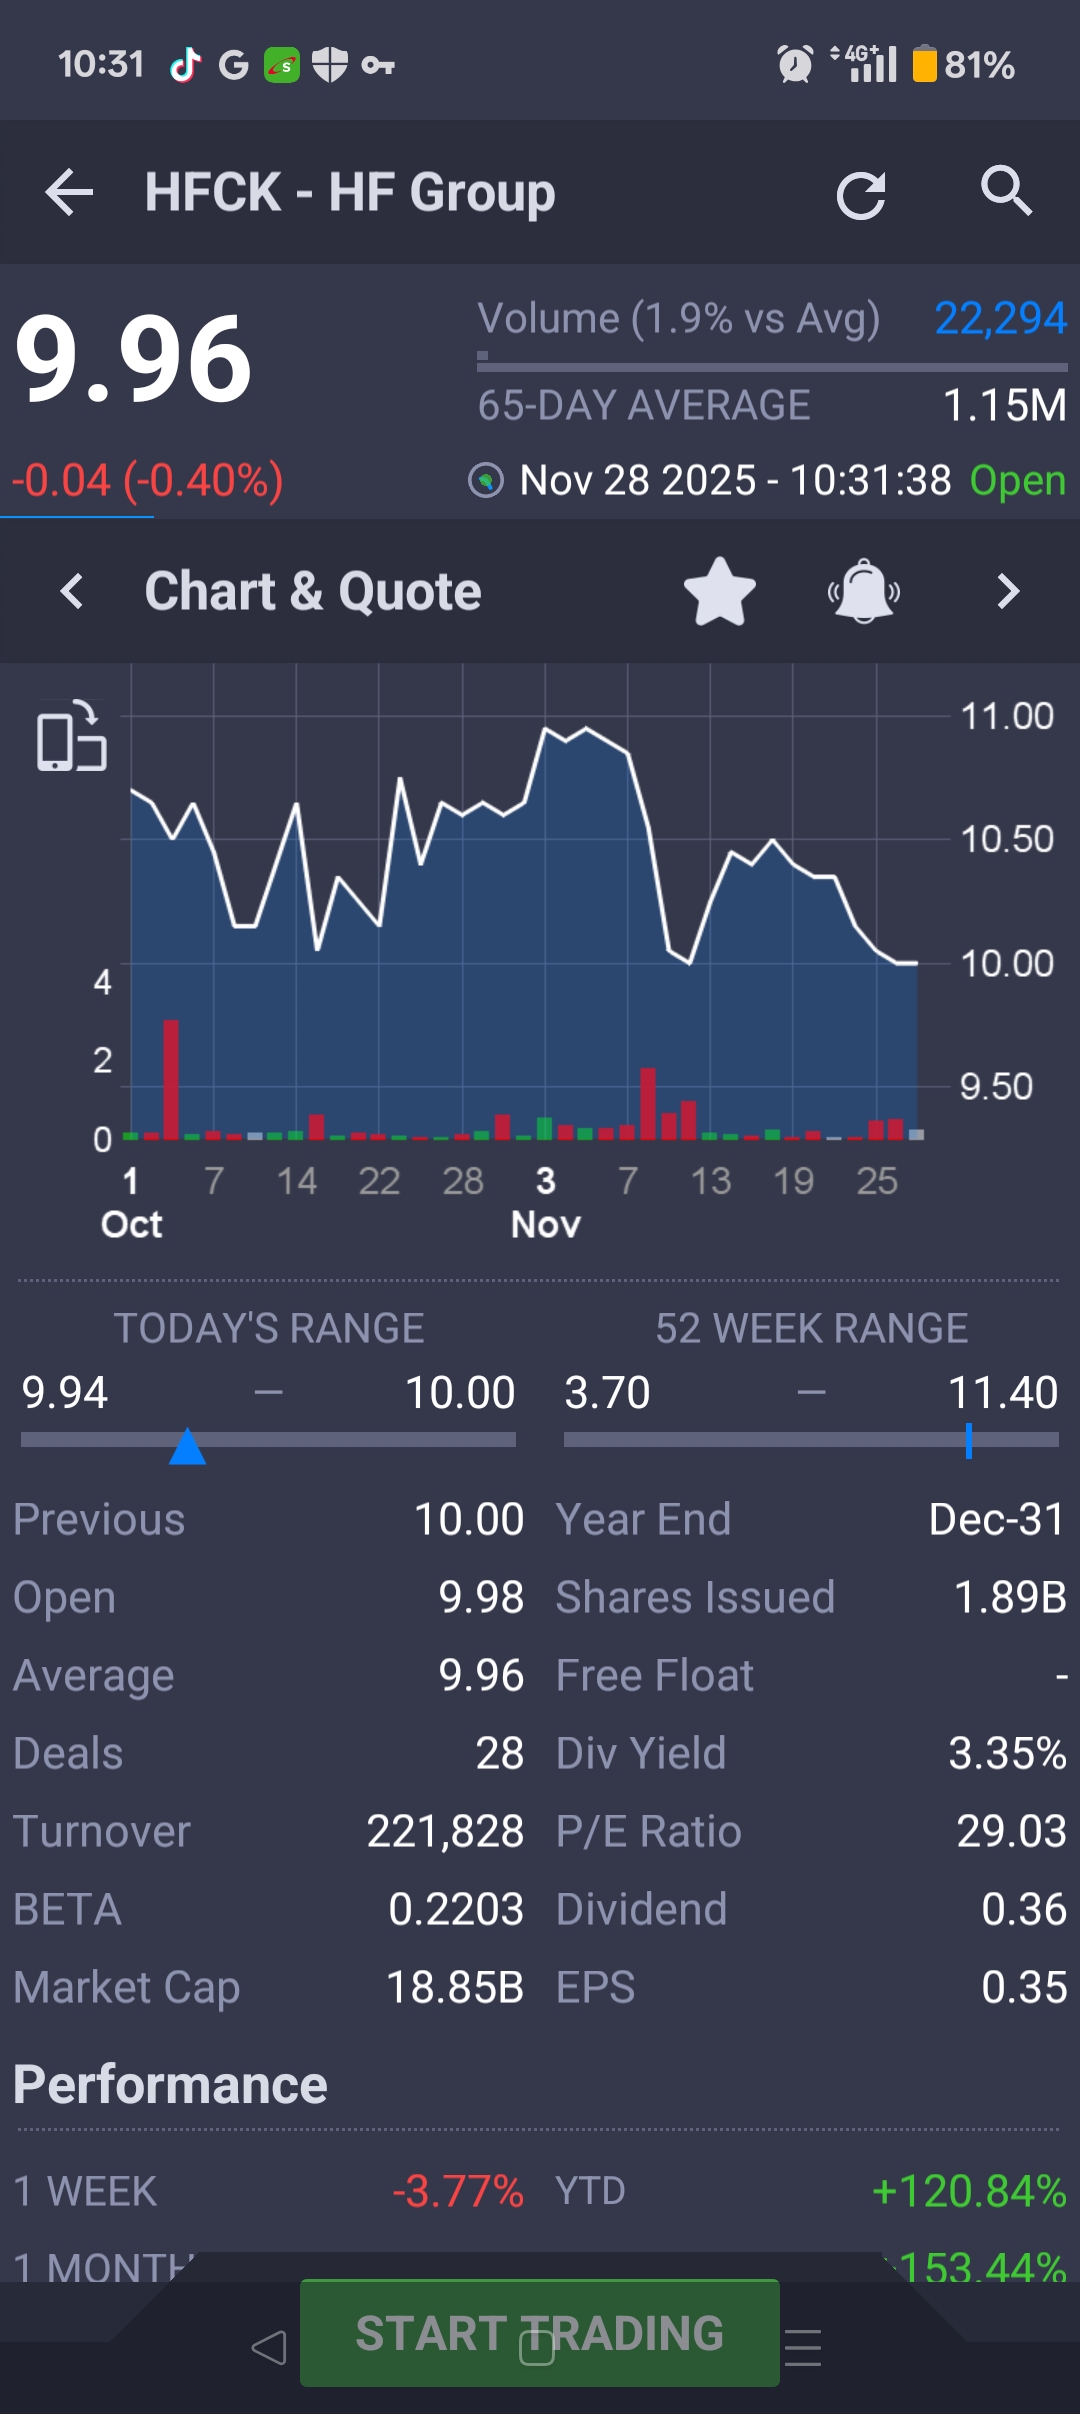
Task: Rotate chart using the device rotation icon
Action: 71,738
